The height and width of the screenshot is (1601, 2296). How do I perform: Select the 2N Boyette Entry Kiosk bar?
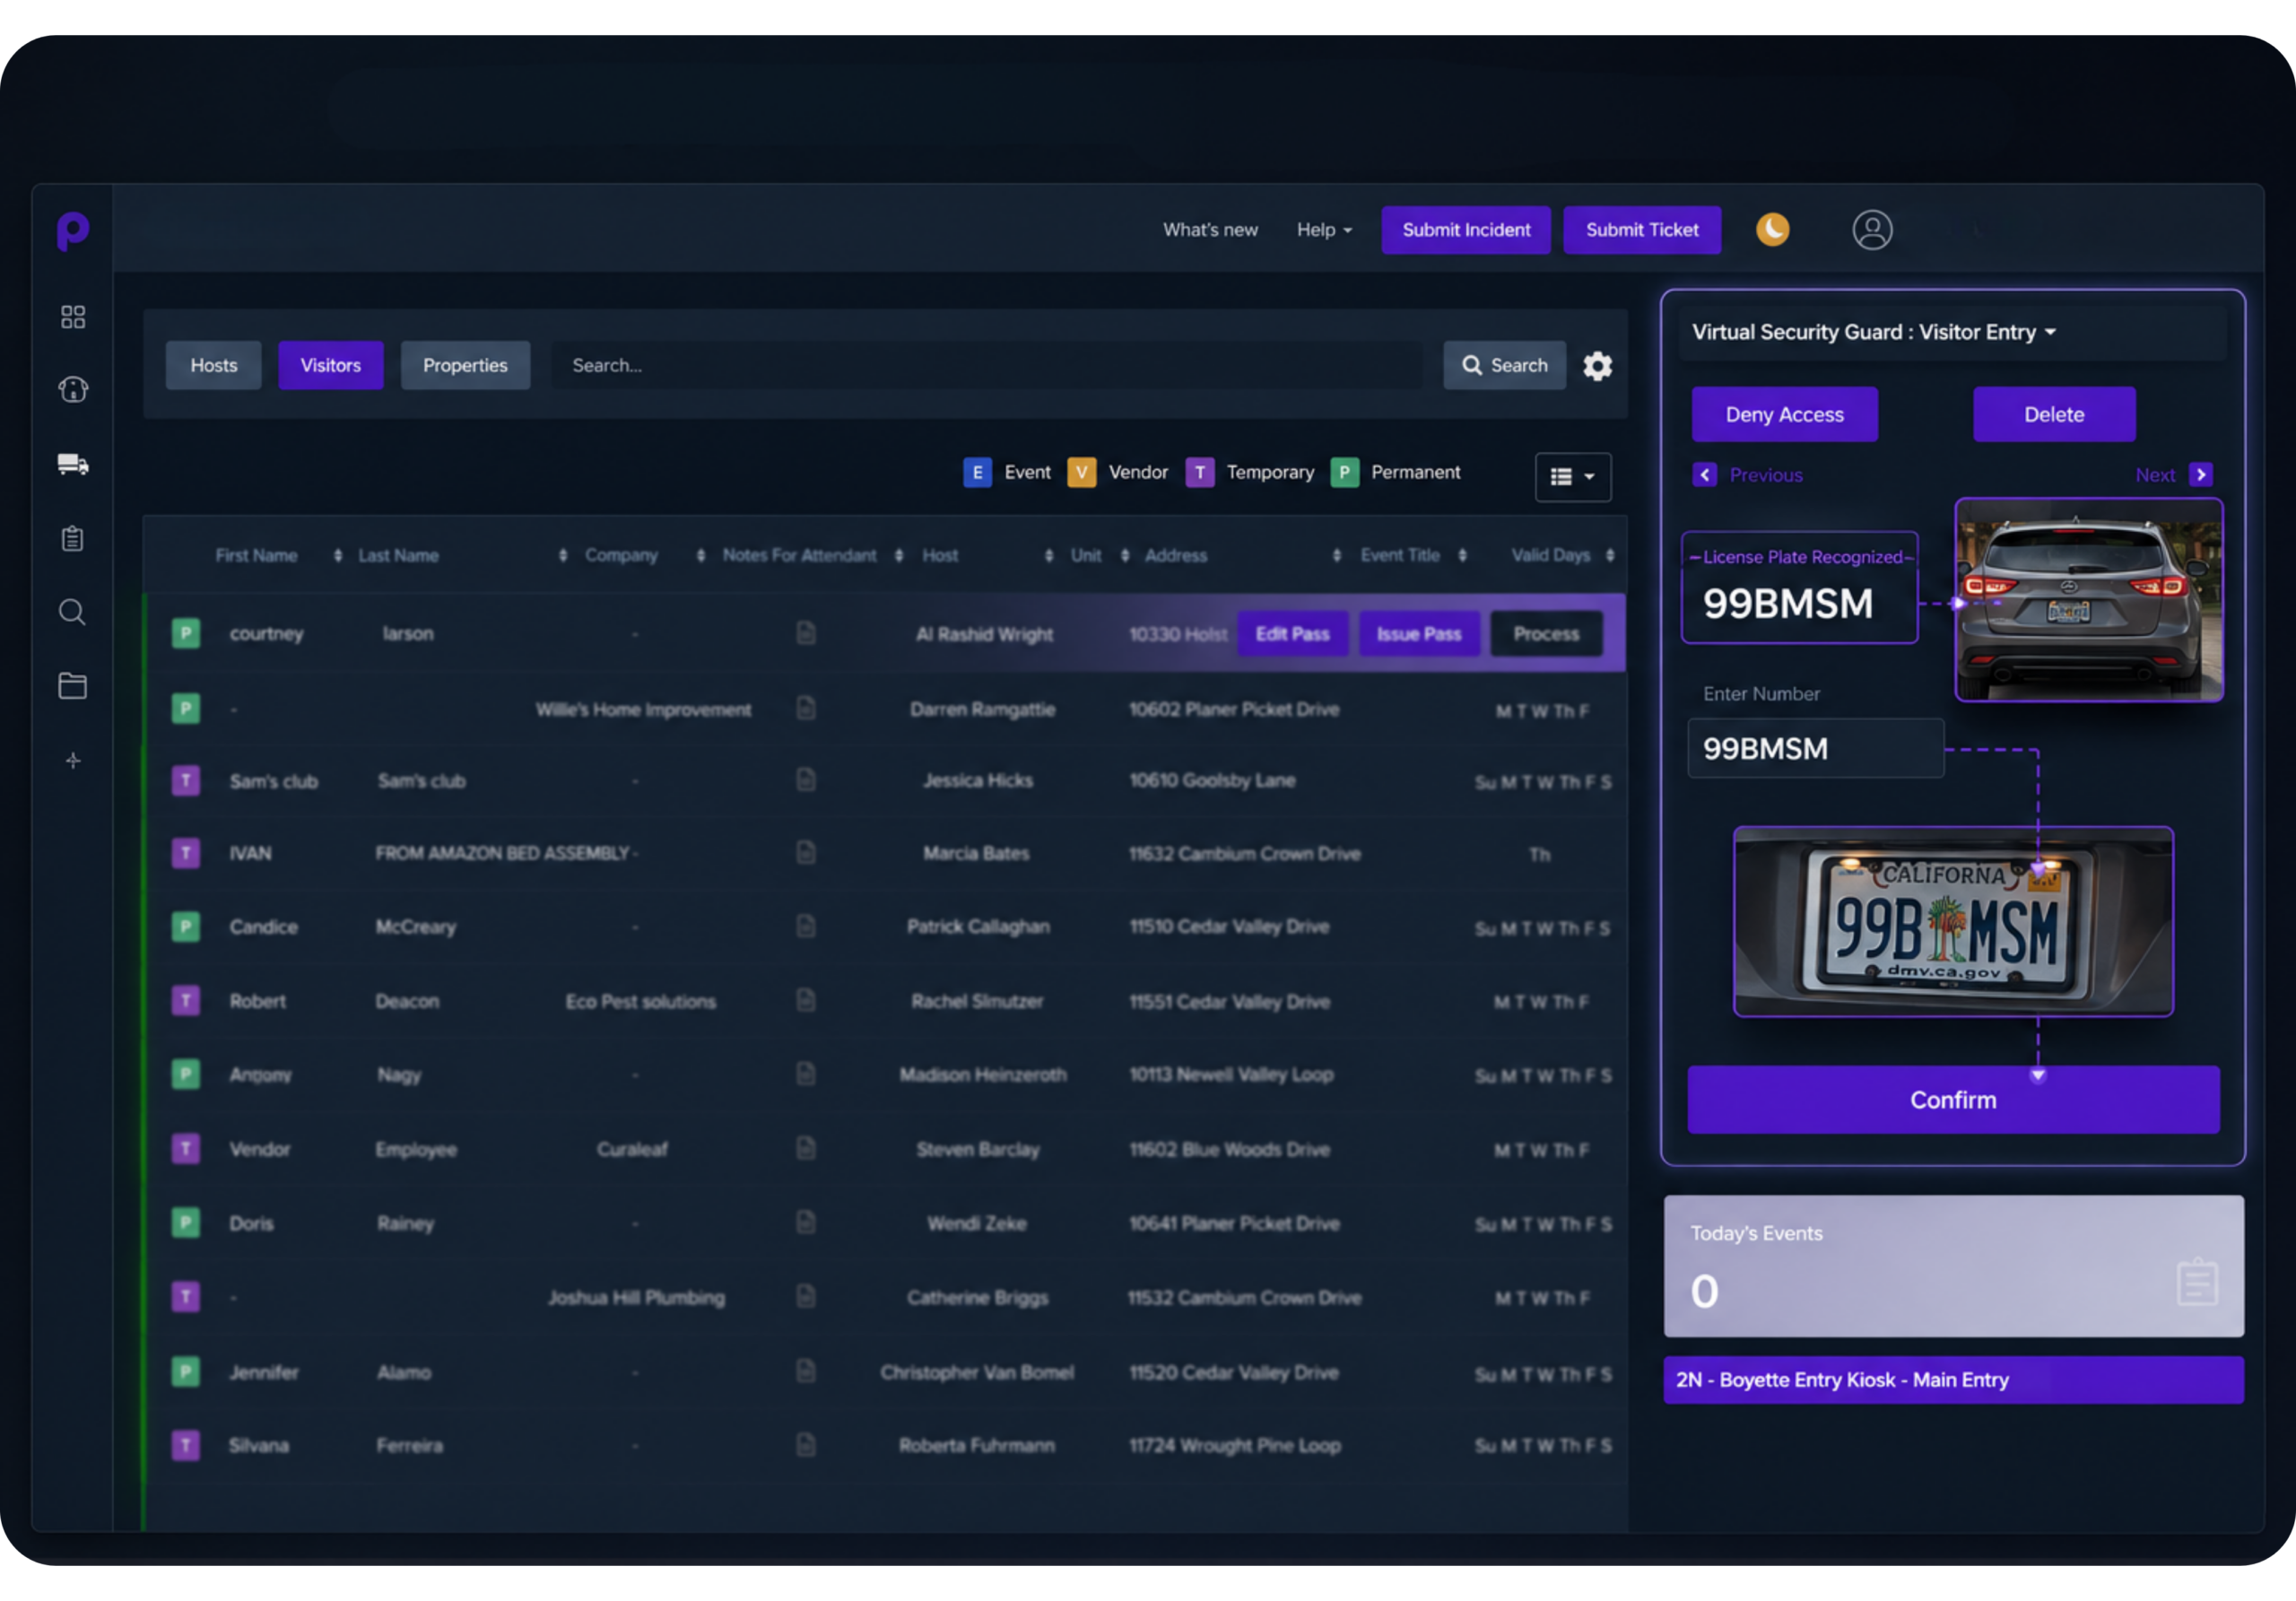[1953, 1380]
